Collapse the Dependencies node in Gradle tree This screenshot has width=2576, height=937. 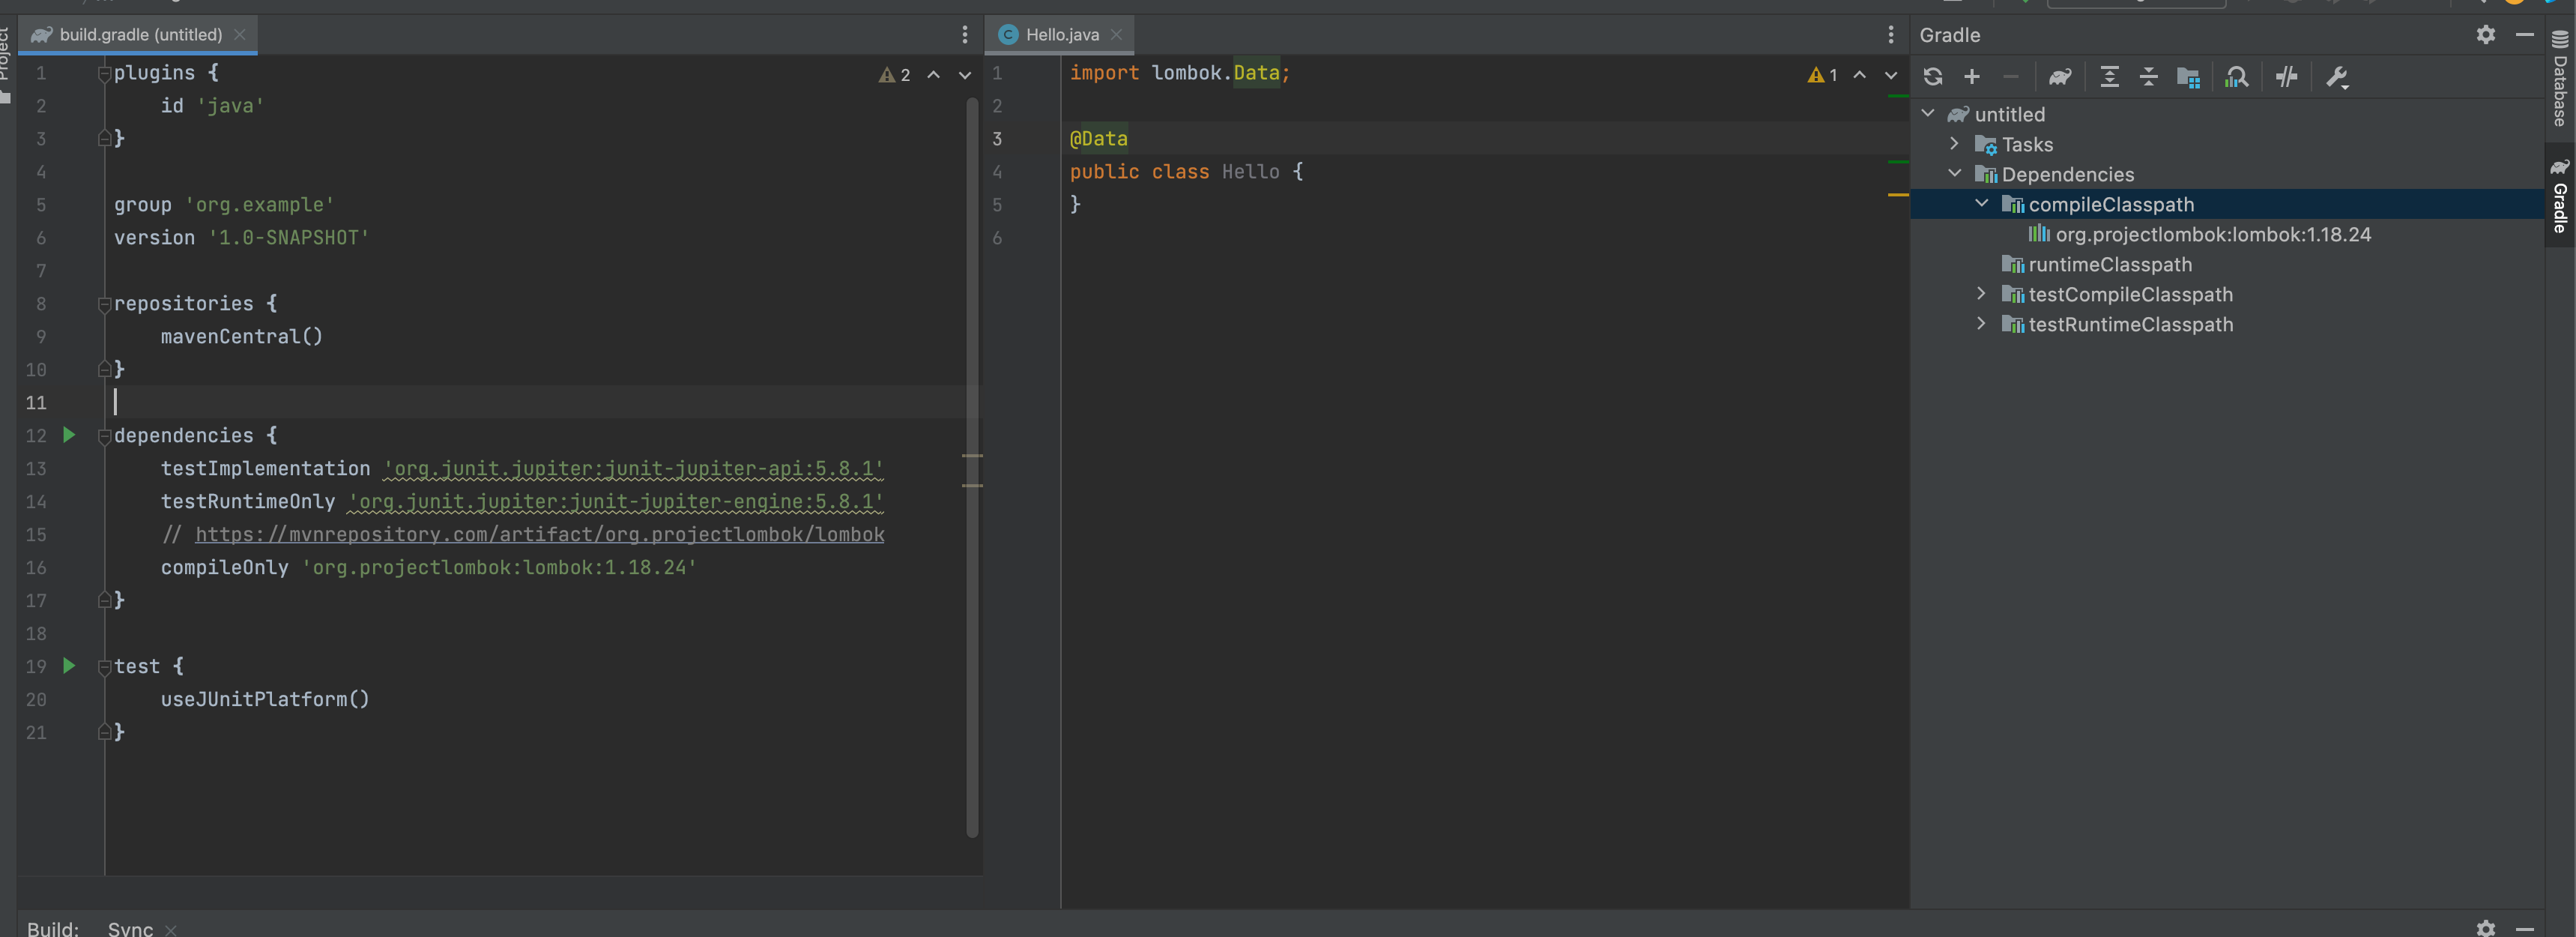[x=1954, y=174]
